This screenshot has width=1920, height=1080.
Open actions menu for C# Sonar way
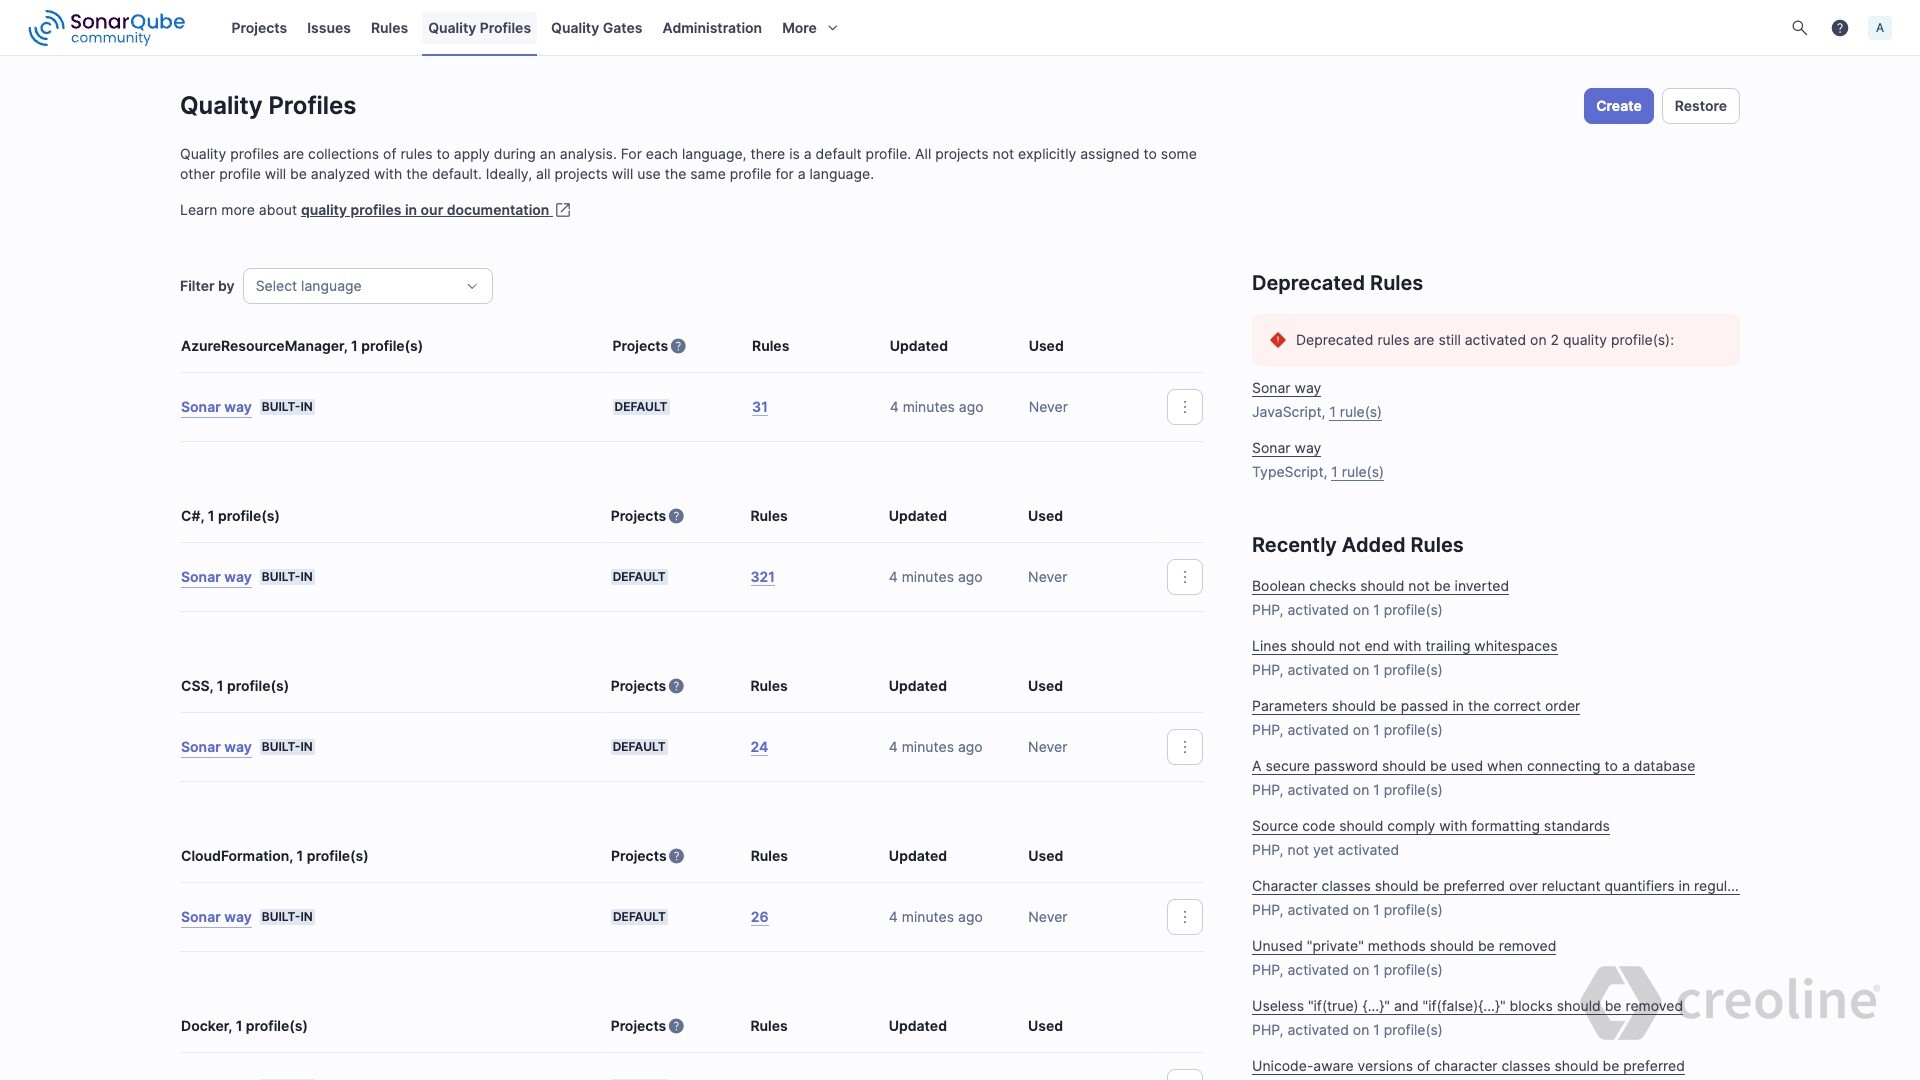click(x=1184, y=577)
